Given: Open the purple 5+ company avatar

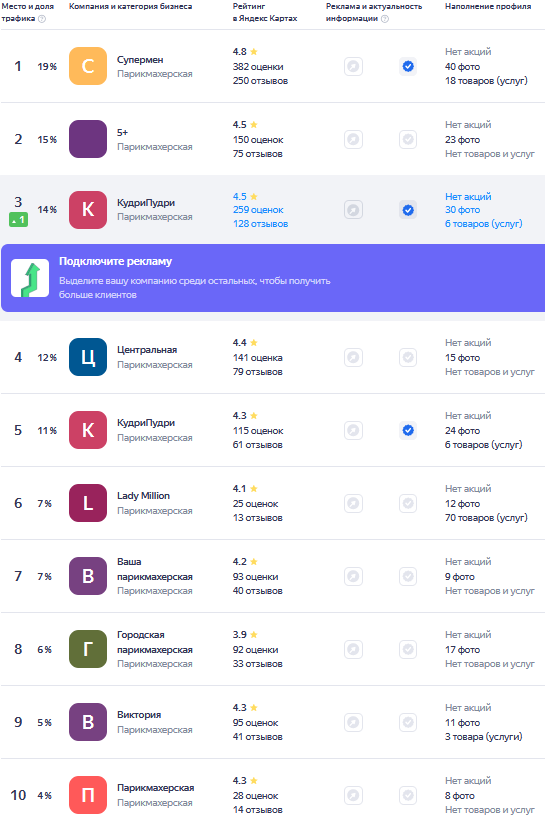Looking at the screenshot, I should (x=88, y=139).
